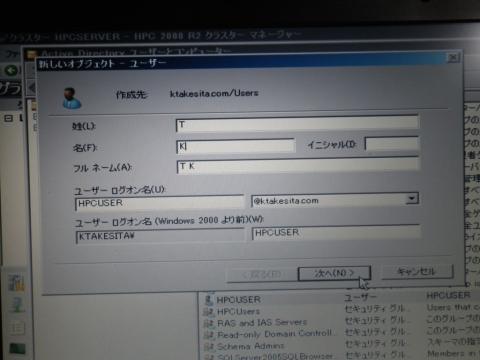
Task: Open the @ktakesita.com domain dropdown
Action: pyautogui.click(x=412, y=199)
